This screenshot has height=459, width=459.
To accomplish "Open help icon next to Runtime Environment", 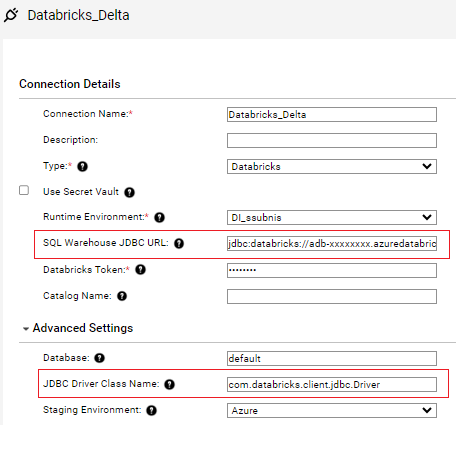I will (159, 217).
